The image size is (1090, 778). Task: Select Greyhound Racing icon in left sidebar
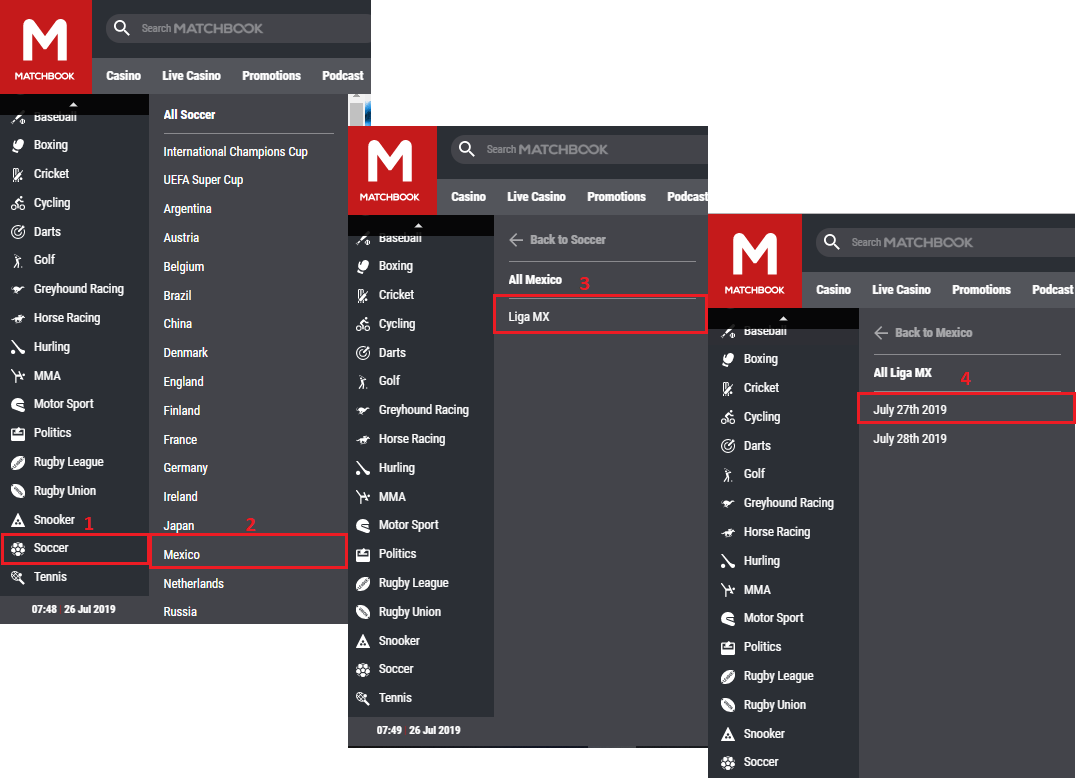pyautogui.click(x=18, y=289)
